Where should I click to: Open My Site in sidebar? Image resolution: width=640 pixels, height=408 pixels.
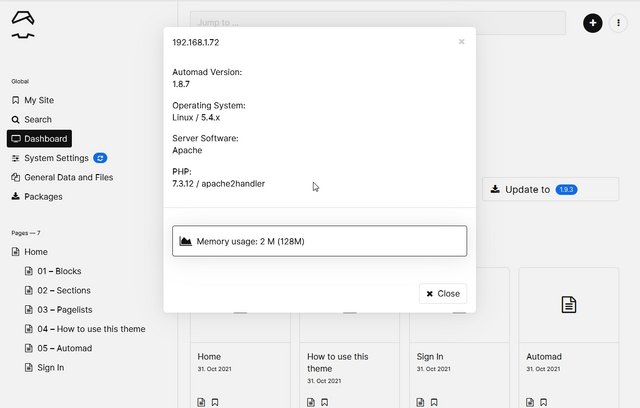click(x=33, y=100)
